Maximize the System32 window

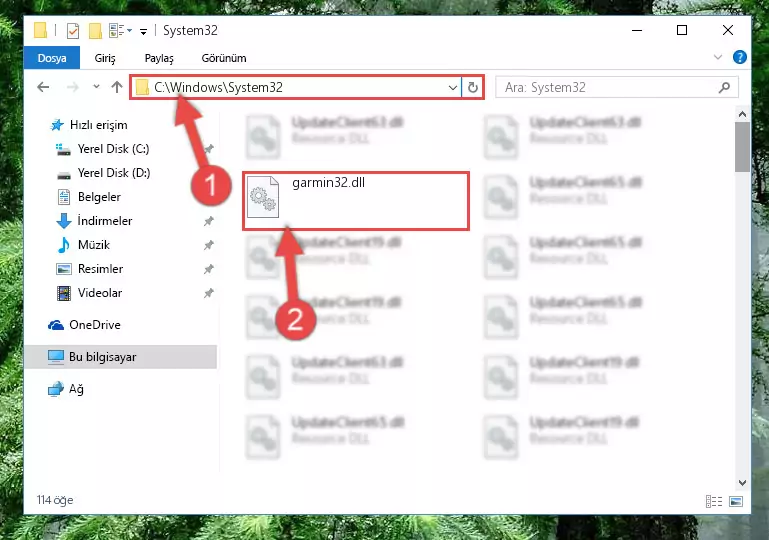(x=682, y=30)
